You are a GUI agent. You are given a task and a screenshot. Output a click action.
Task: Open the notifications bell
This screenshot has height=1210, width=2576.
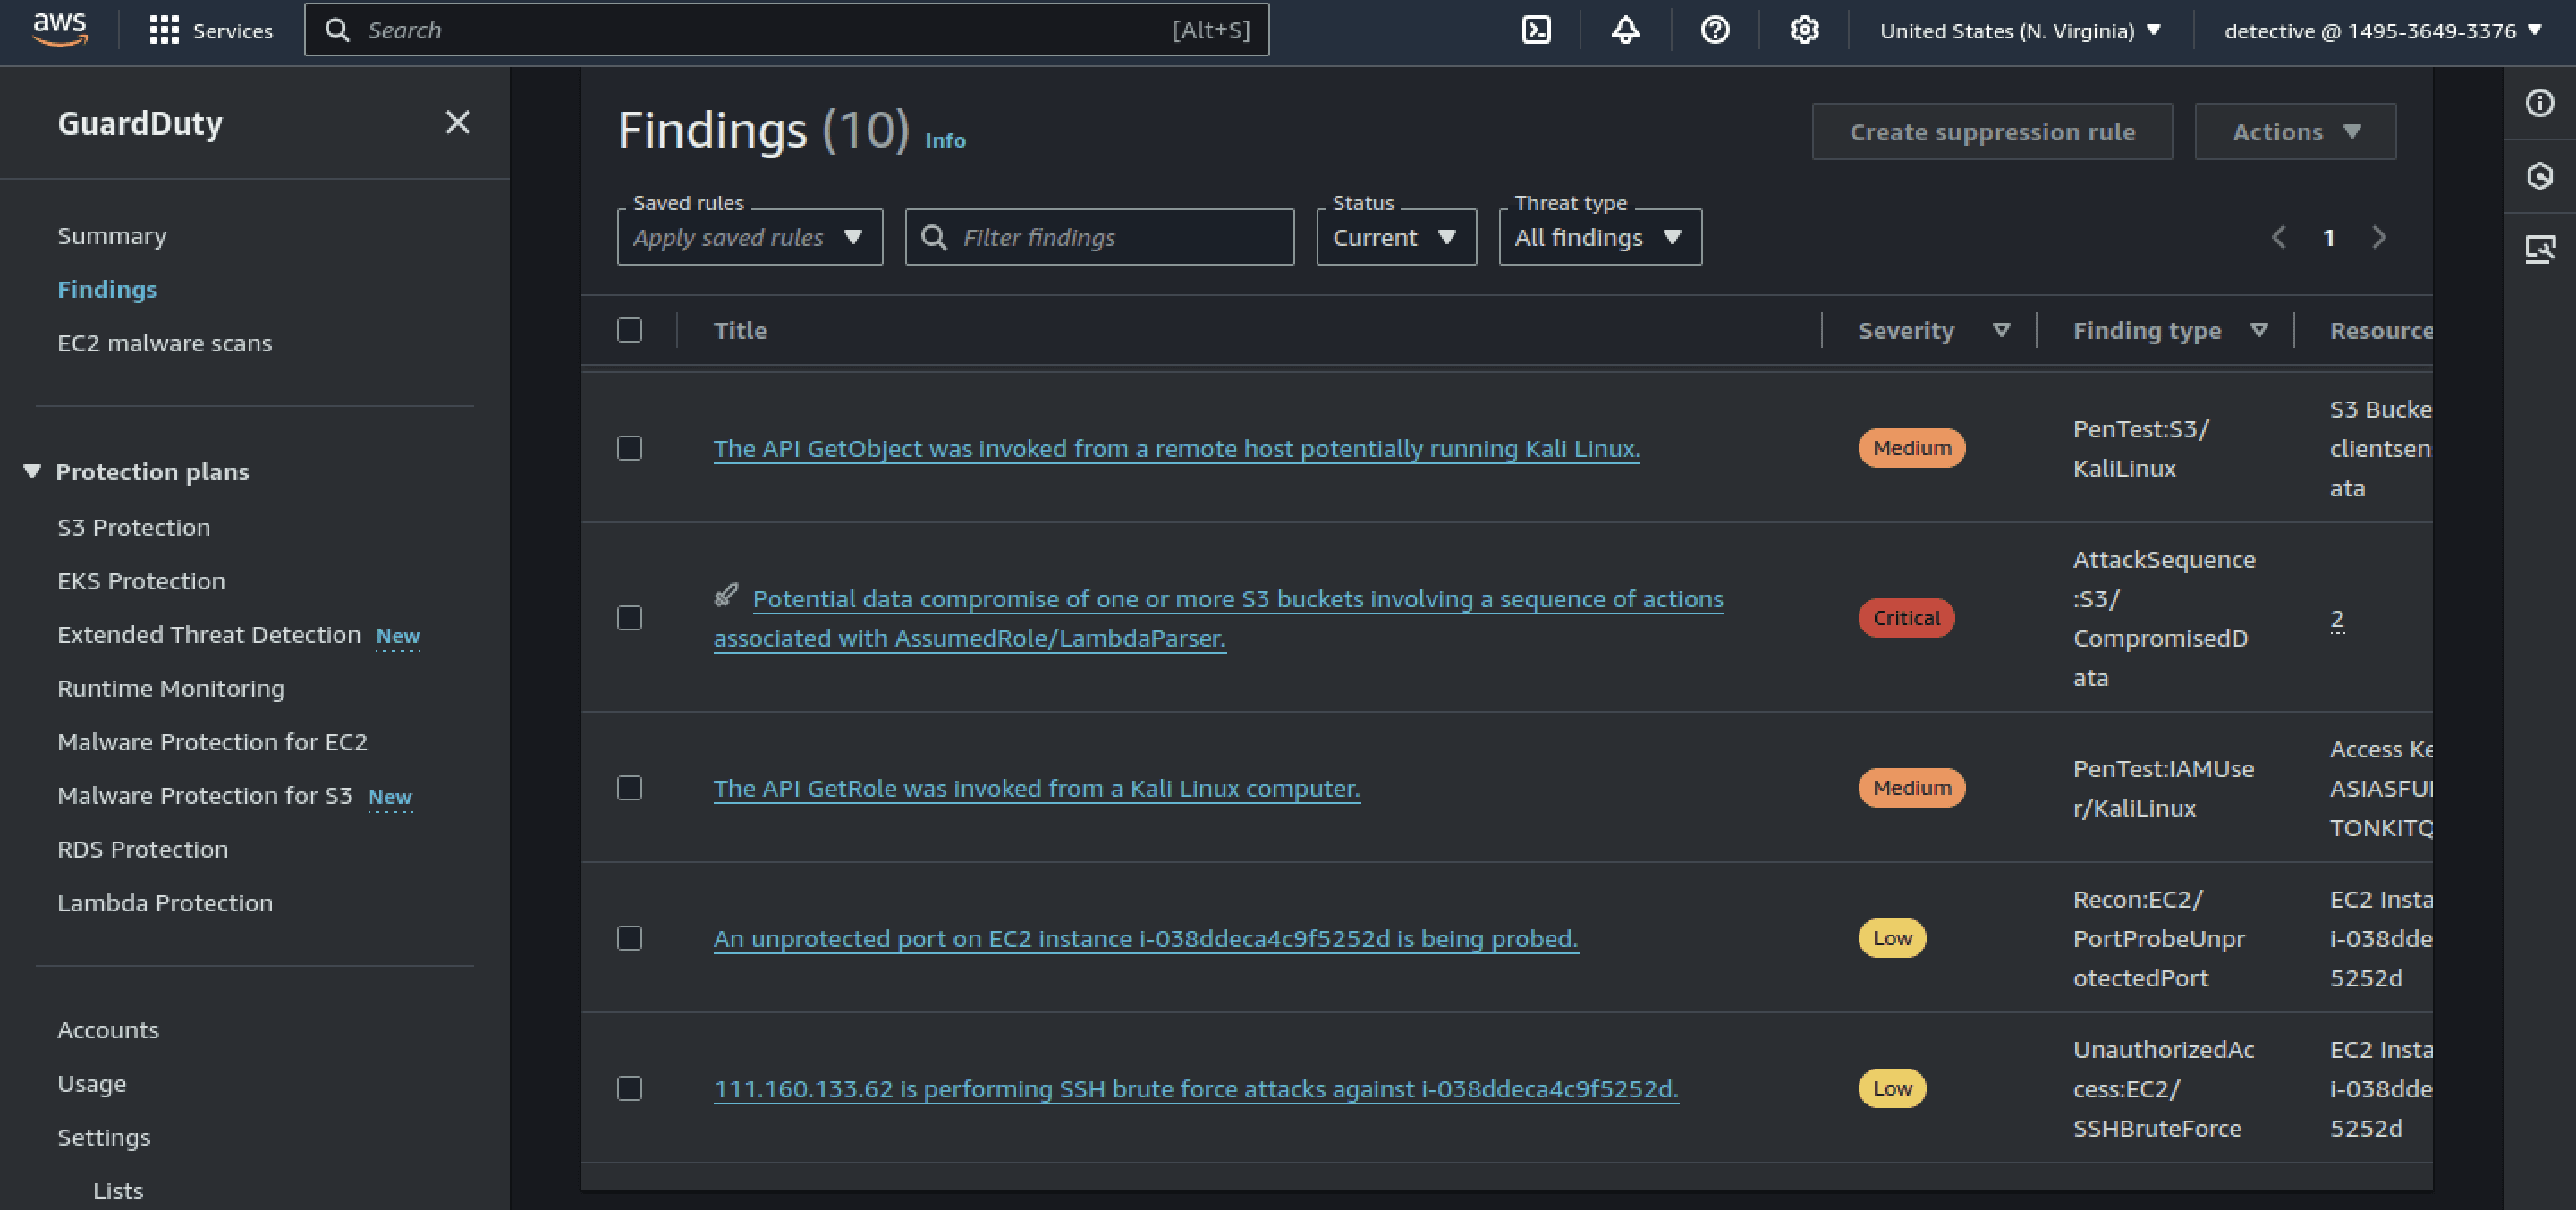pyautogui.click(x=1625, y=30)
